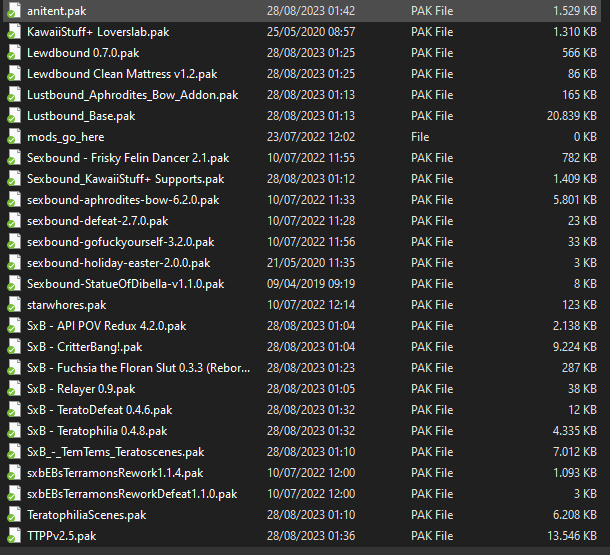Click the icon of SxB - API POV Redux 4.2.0.pak

click(14, 326)
